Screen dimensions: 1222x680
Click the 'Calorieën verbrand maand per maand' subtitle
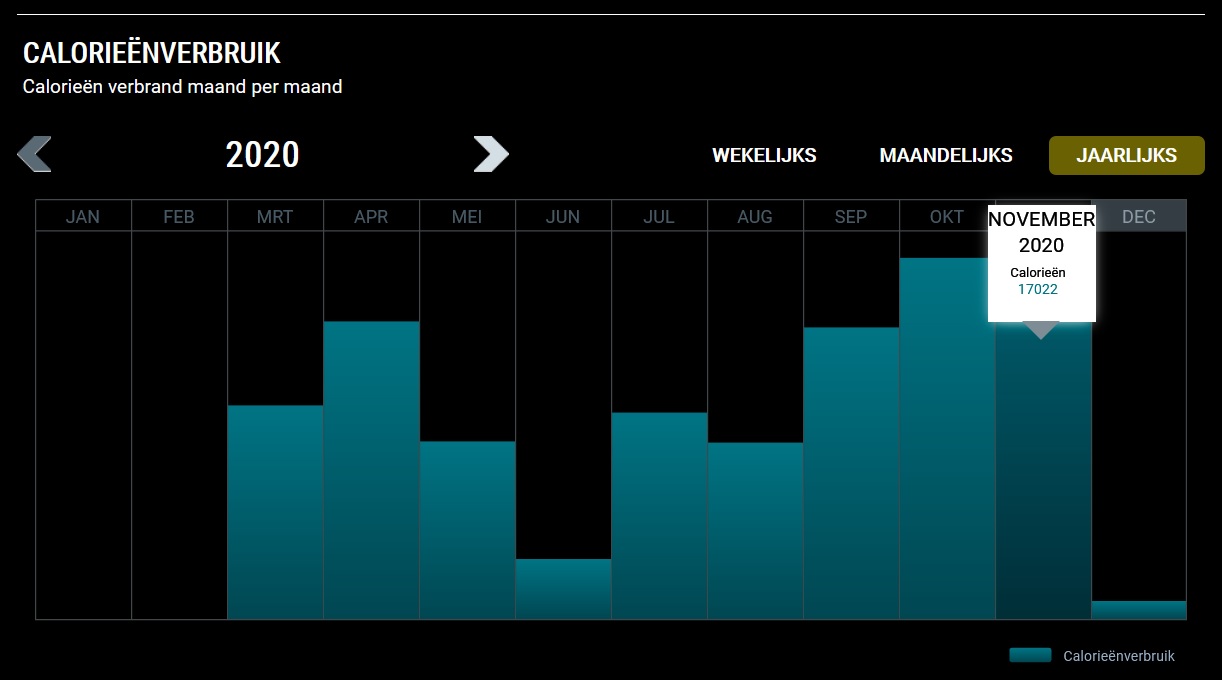pyautogui.click(x=183, y=87)
